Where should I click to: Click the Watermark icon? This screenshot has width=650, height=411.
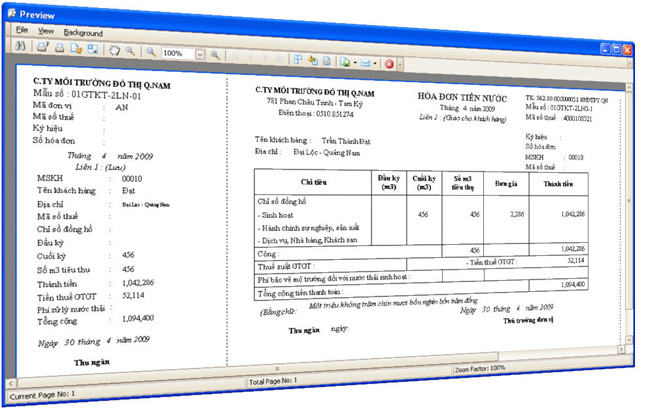tap(326, 60)
